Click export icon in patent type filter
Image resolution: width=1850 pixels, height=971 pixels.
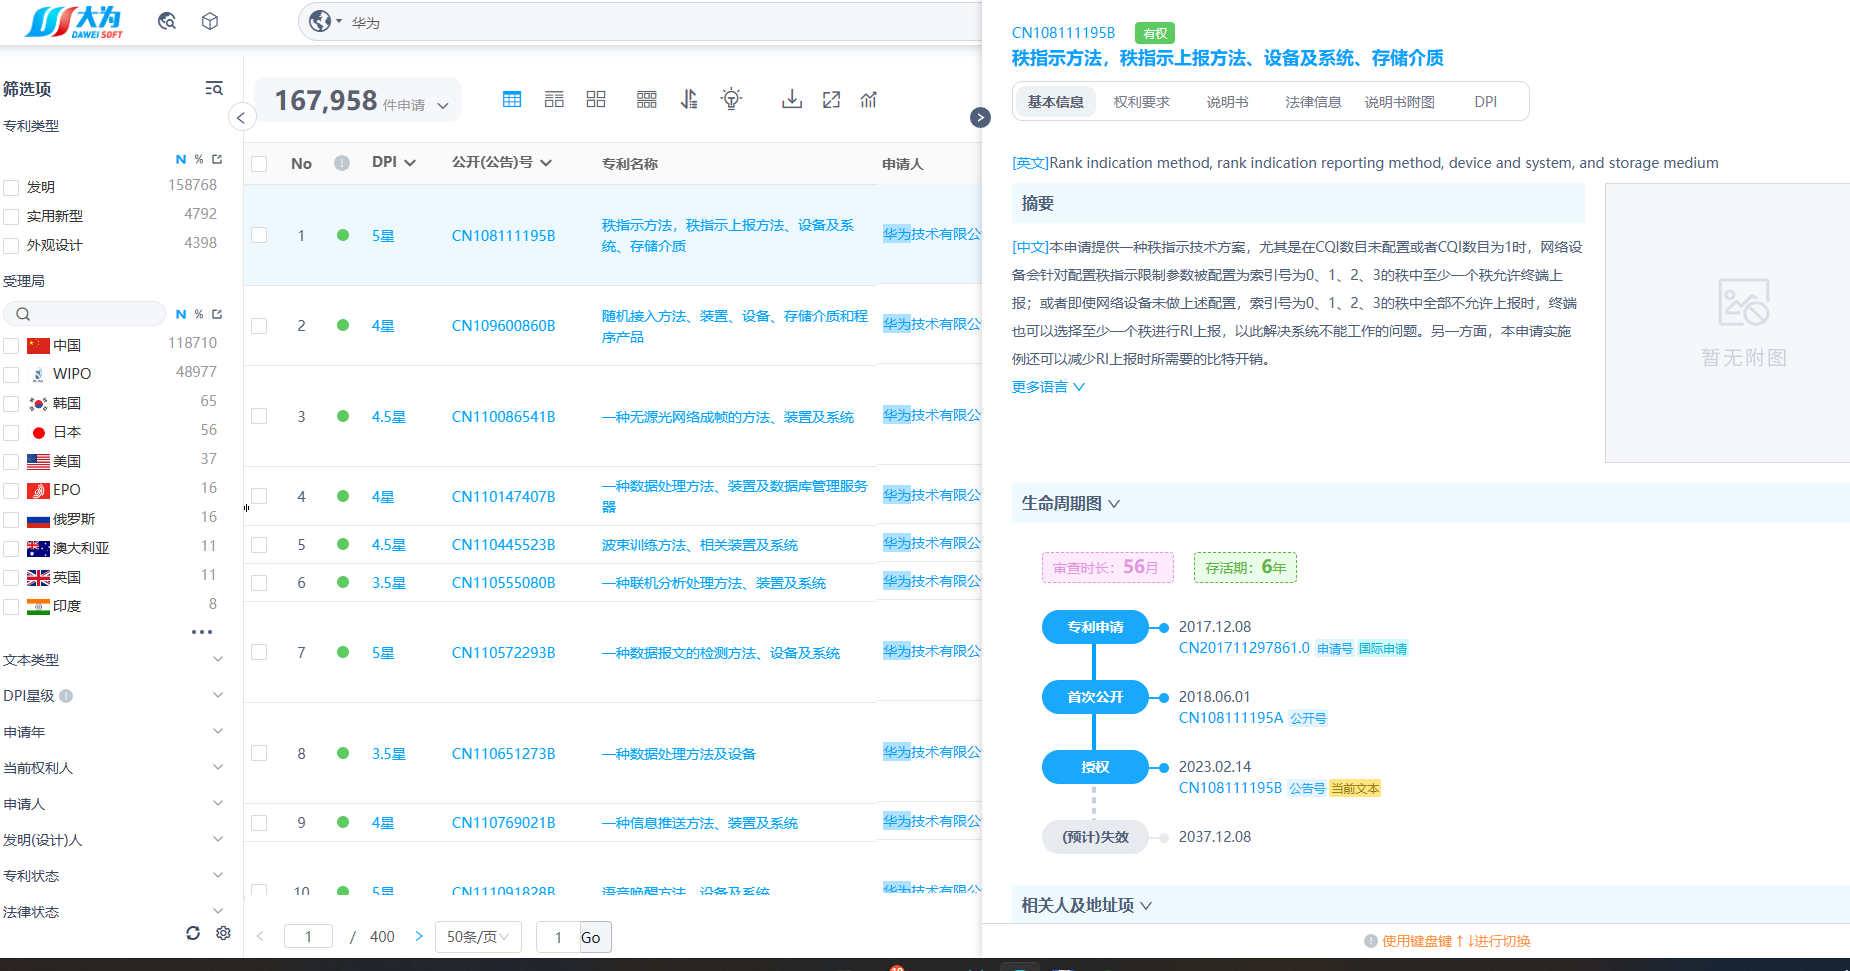[217, 159]
